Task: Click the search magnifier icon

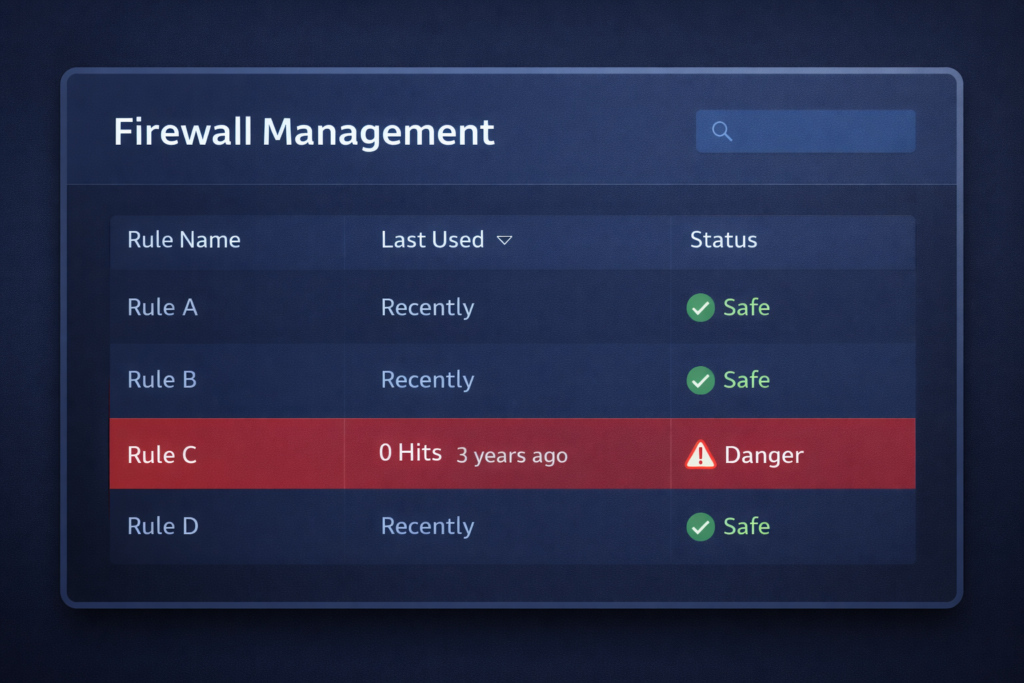Action: 722,130
